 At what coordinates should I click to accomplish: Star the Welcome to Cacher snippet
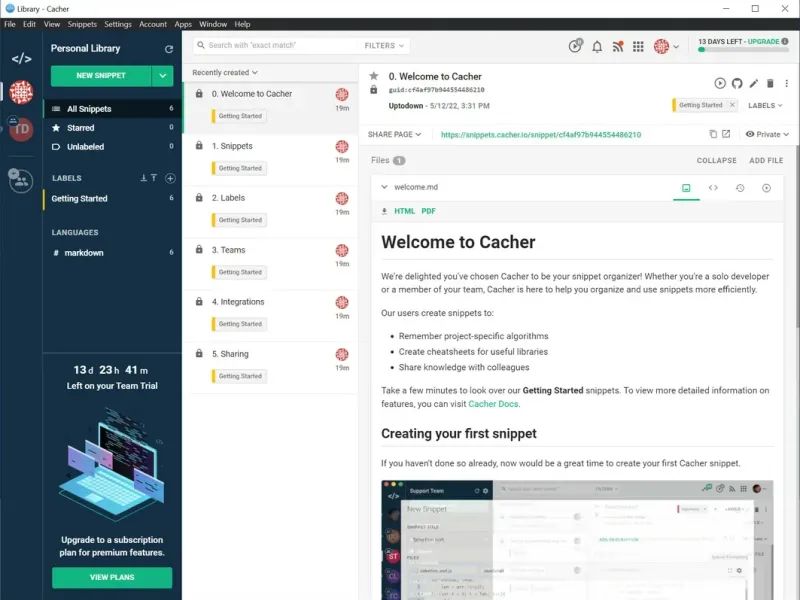(373, 76)
